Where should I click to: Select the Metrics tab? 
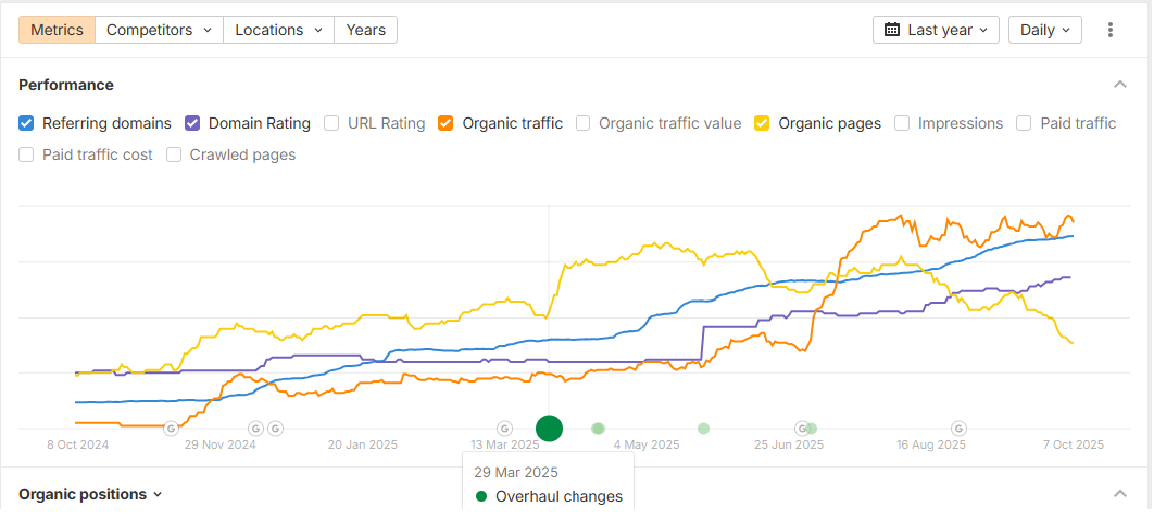coord(57,30)
